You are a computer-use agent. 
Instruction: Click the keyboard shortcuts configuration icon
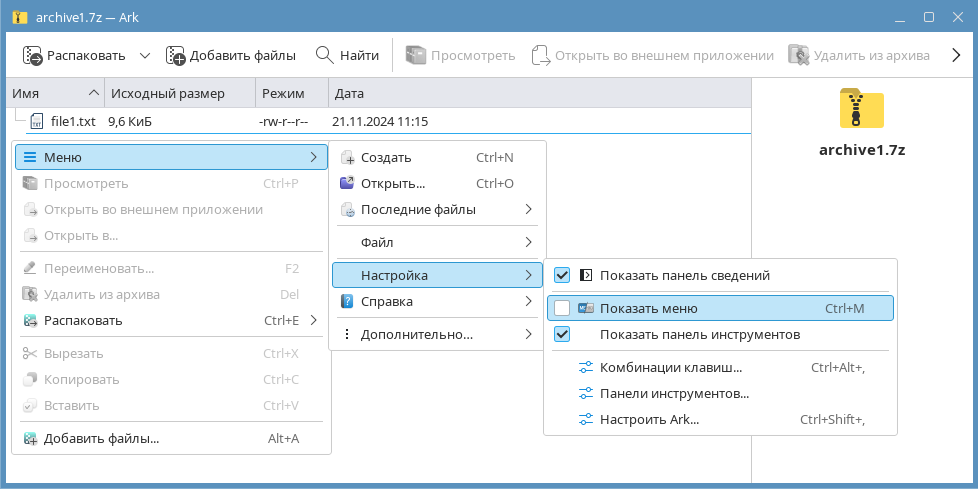click(x=586, y=368)
